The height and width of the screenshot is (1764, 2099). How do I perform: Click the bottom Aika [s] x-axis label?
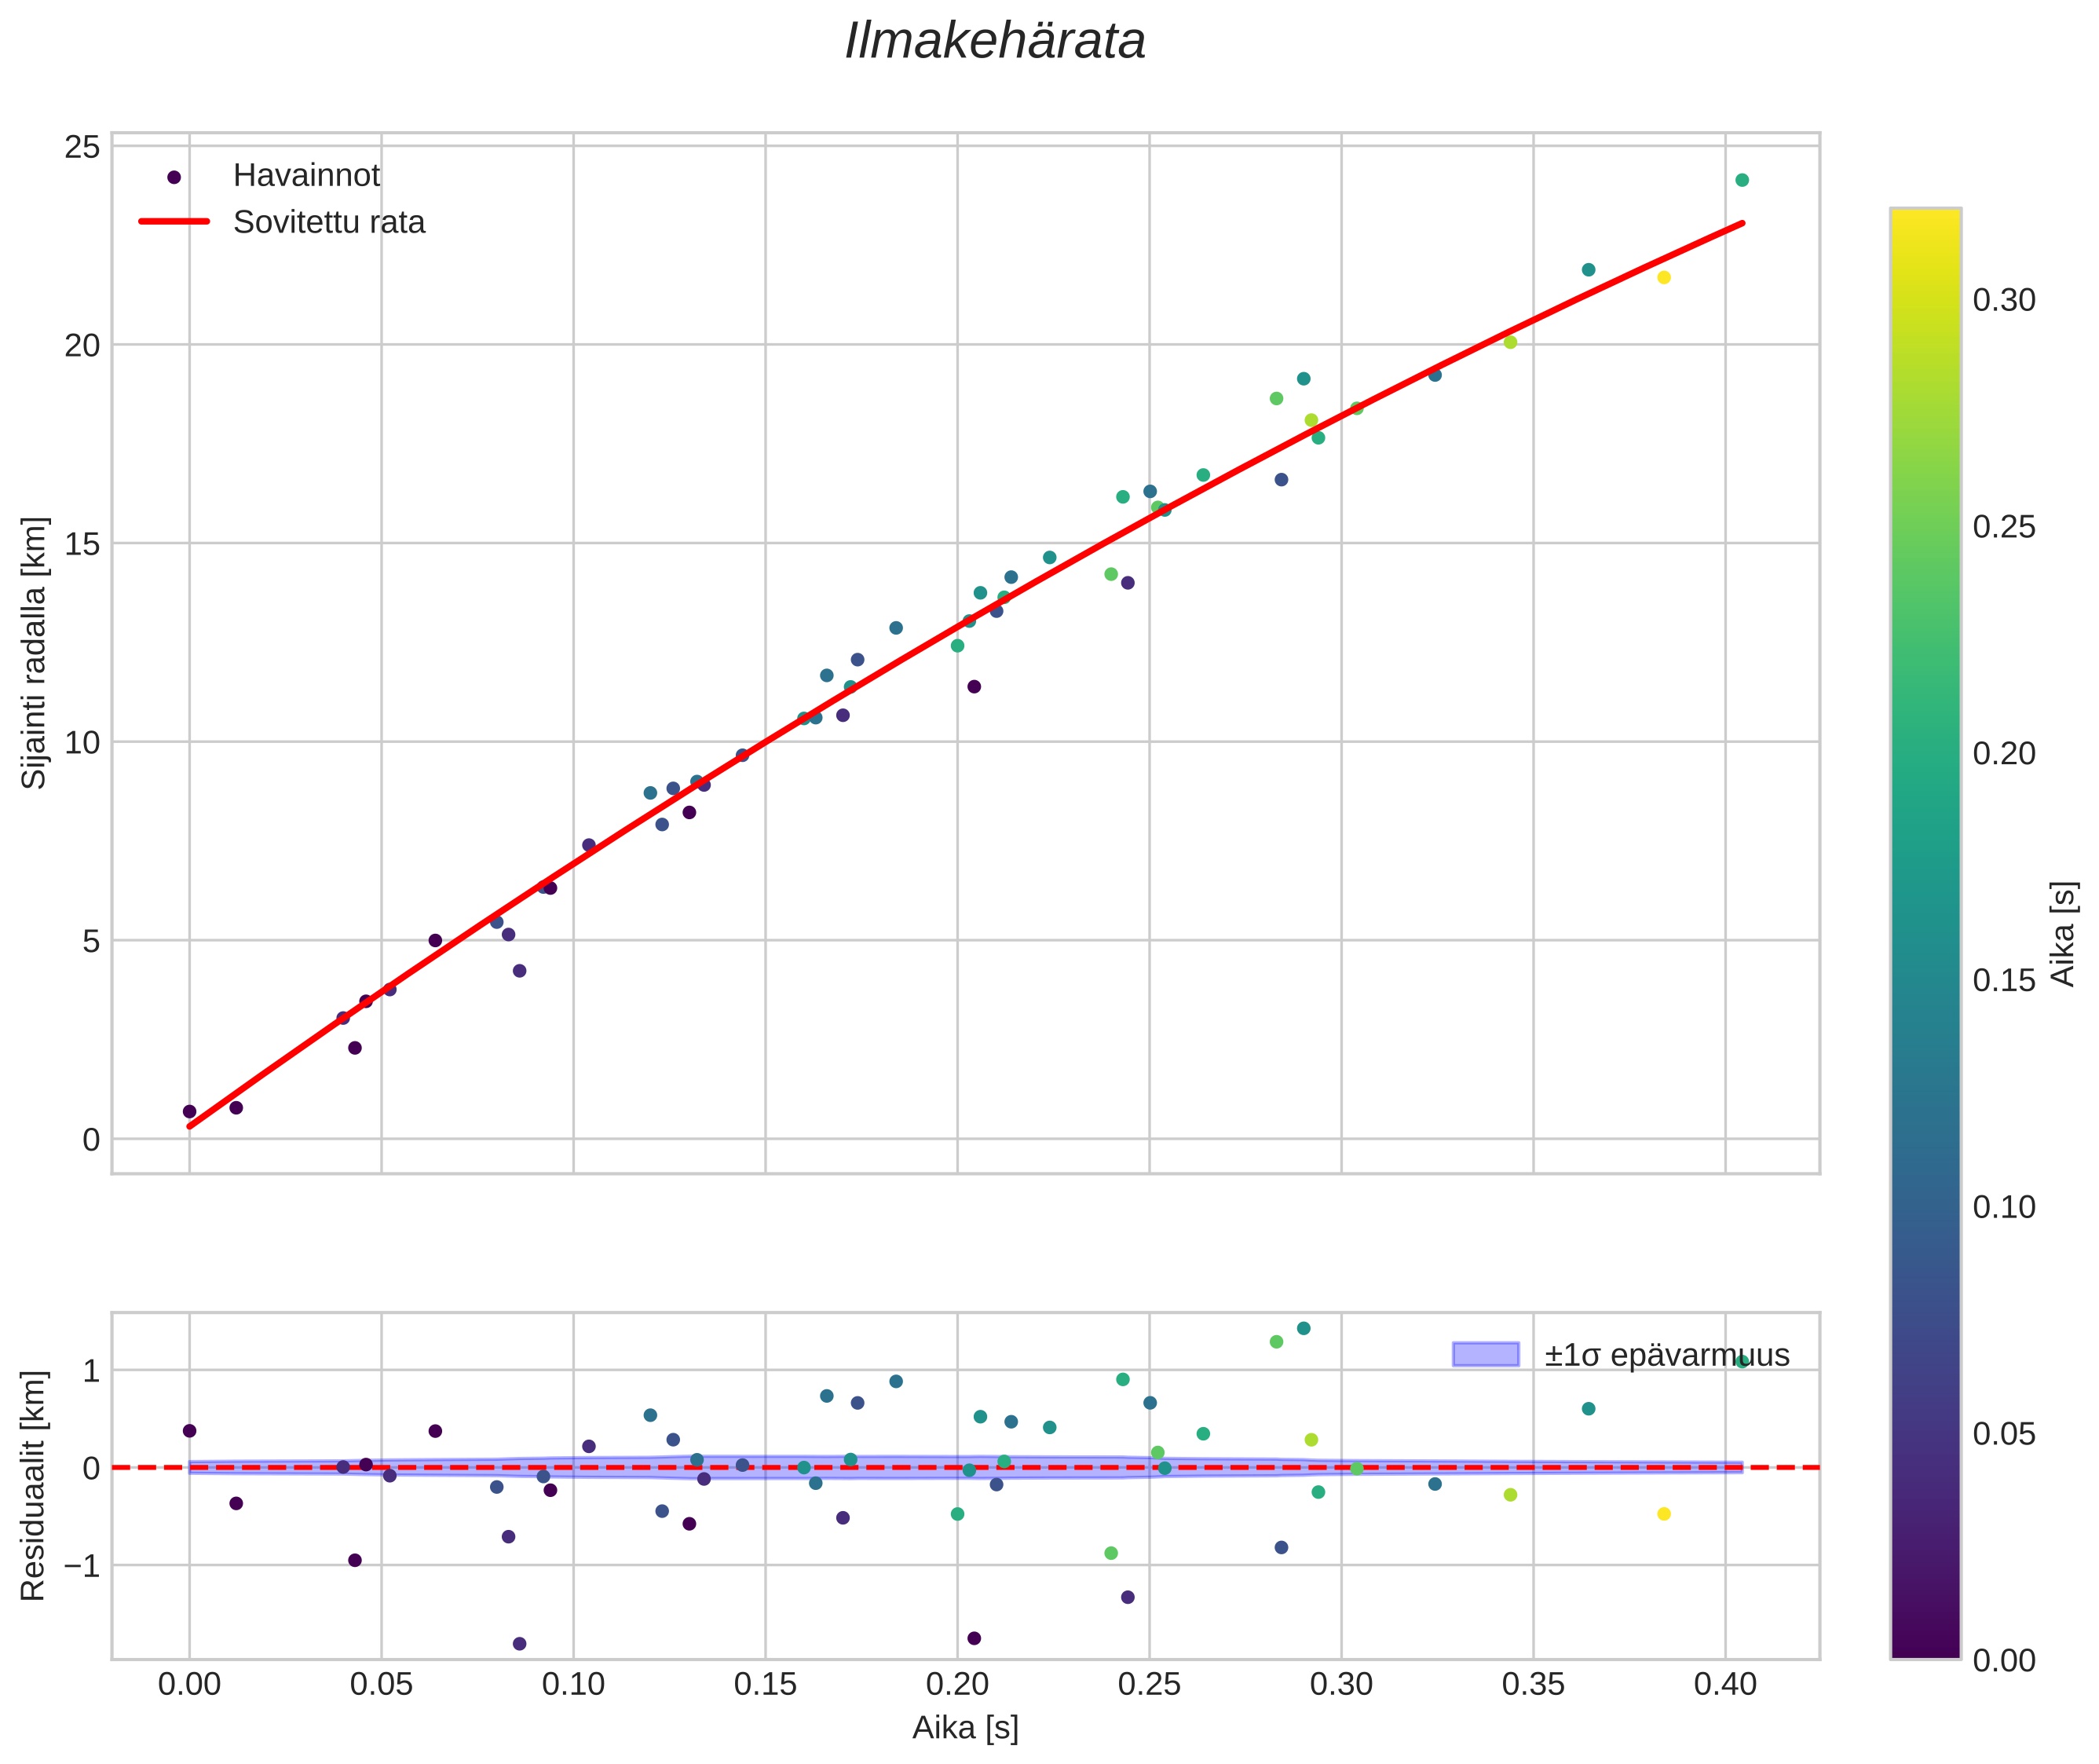(965, 1727)
